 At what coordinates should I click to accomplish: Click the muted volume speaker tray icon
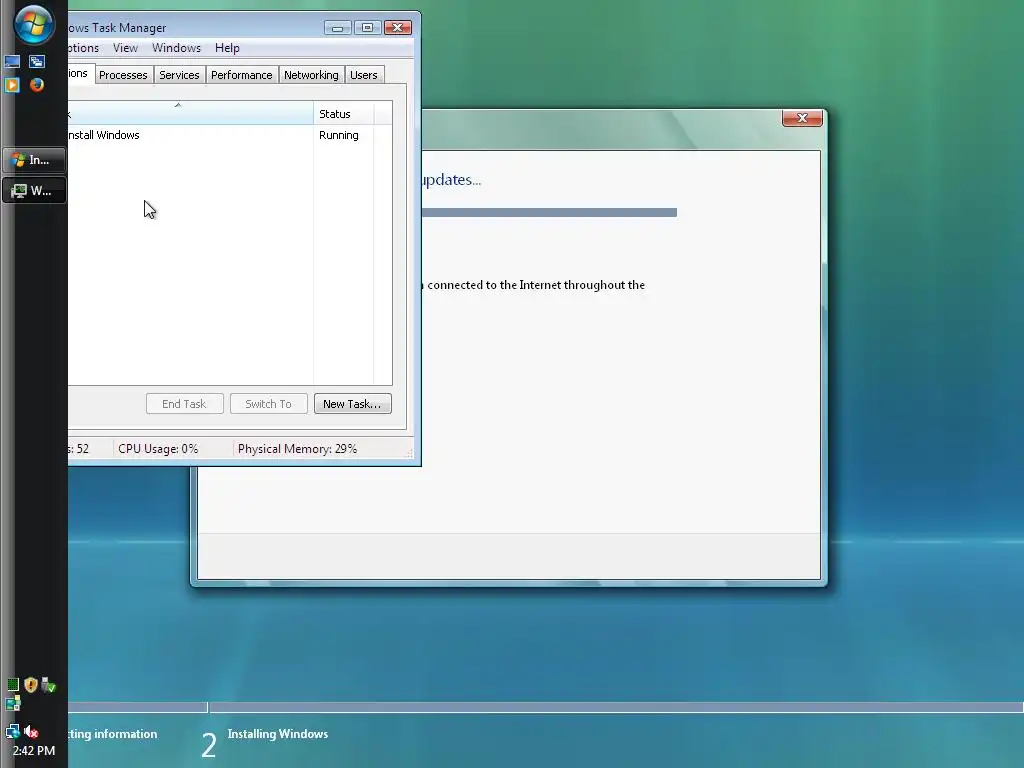click(x=31, y=731)
